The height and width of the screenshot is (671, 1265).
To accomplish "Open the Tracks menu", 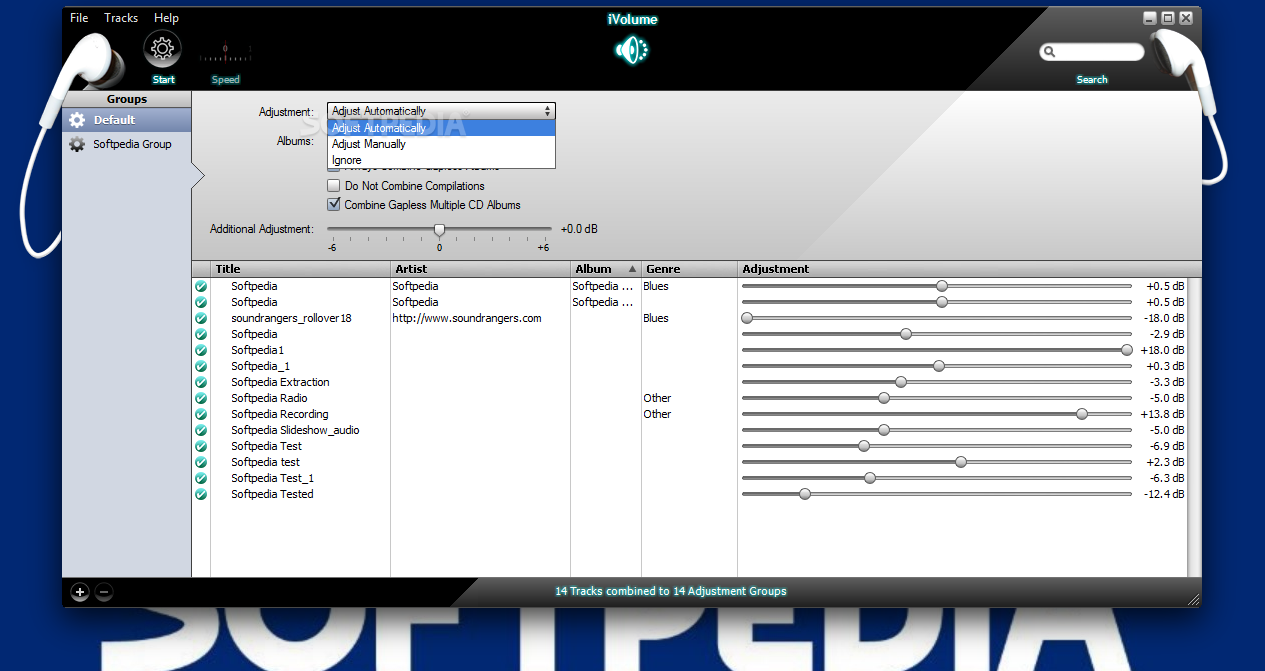I will [121, 18].
